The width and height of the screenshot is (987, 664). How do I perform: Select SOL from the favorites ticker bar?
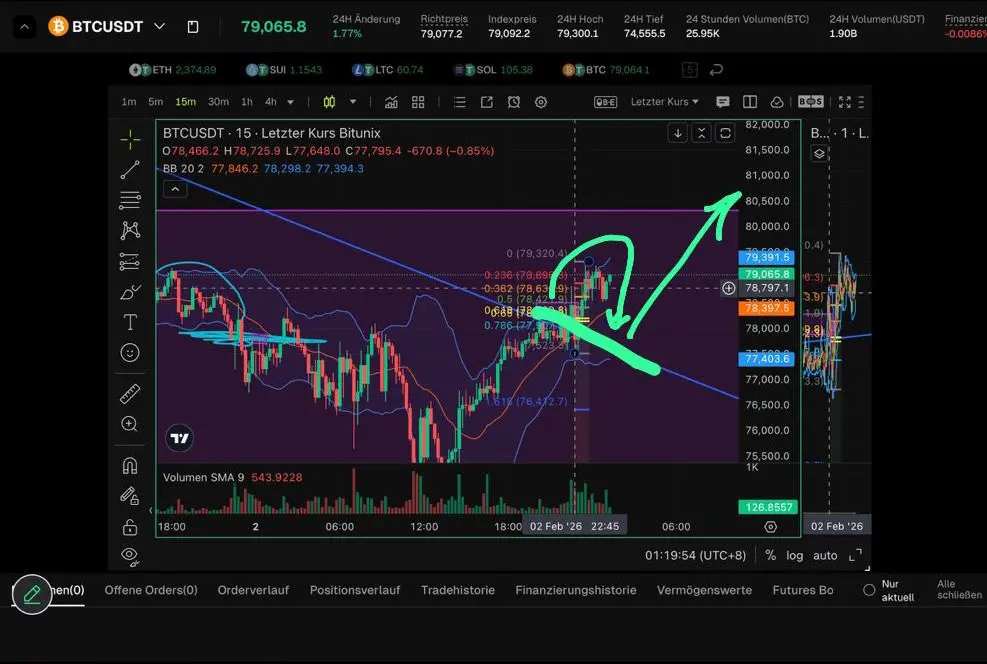(x=494, y=70)
